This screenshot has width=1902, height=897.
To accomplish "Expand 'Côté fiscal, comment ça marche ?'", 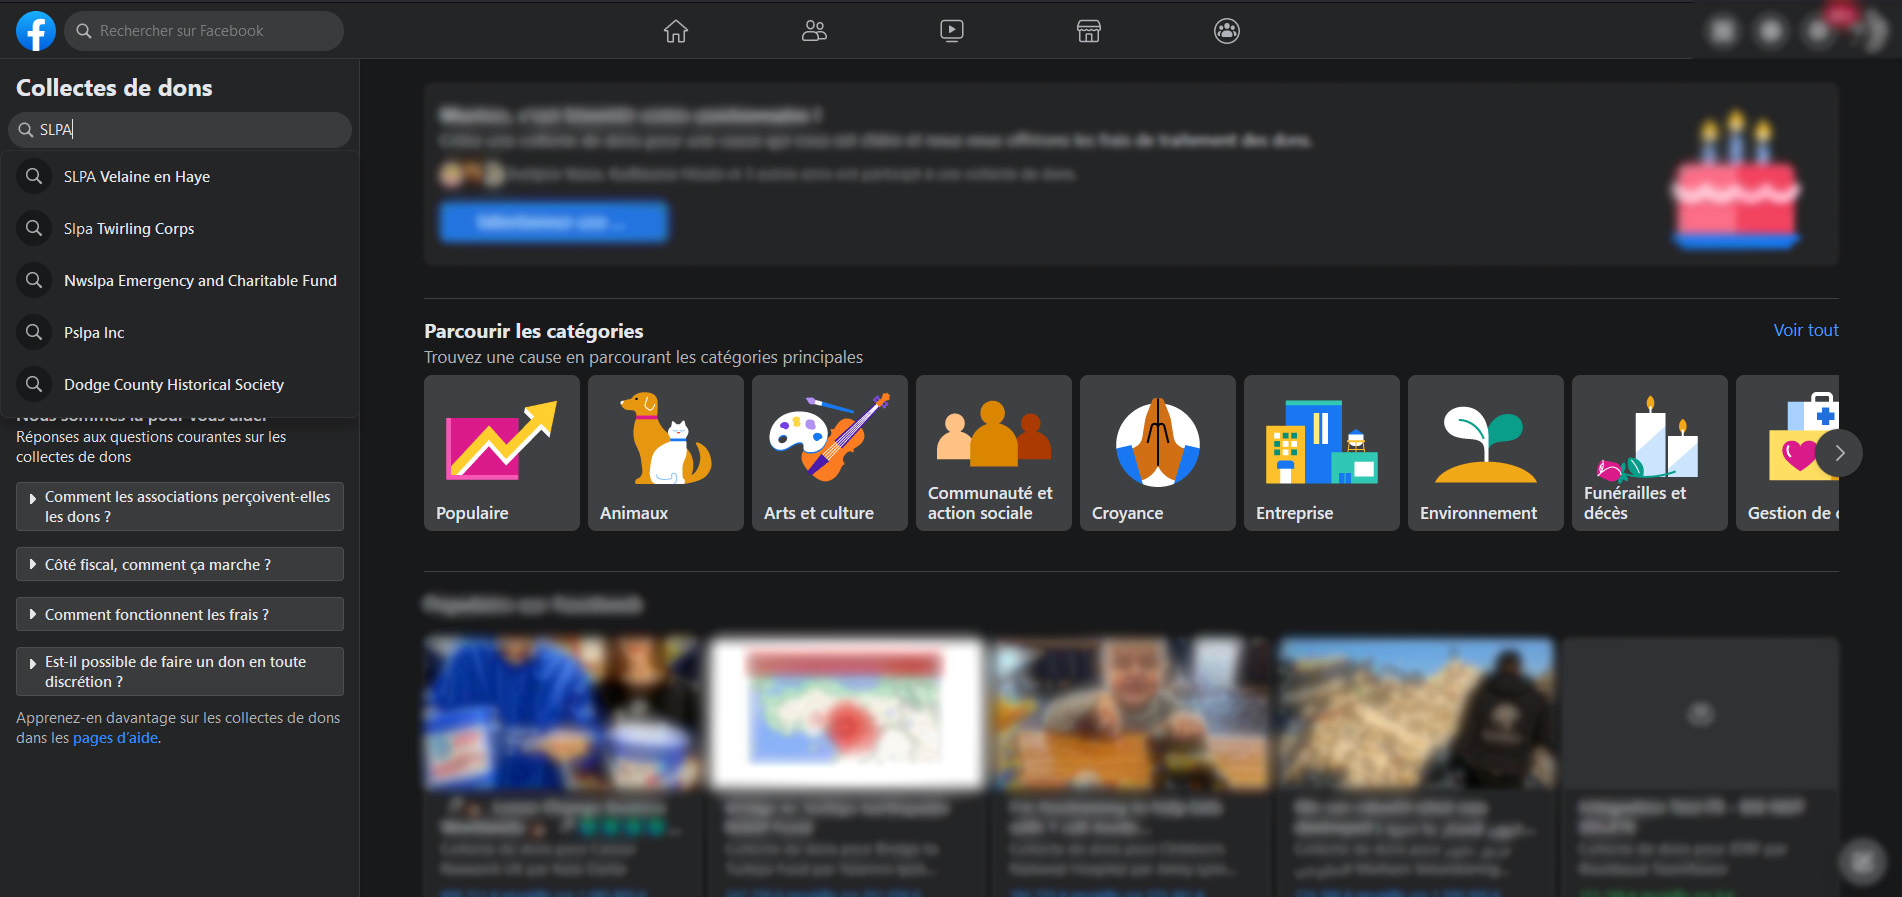I will tap(180, 565).
